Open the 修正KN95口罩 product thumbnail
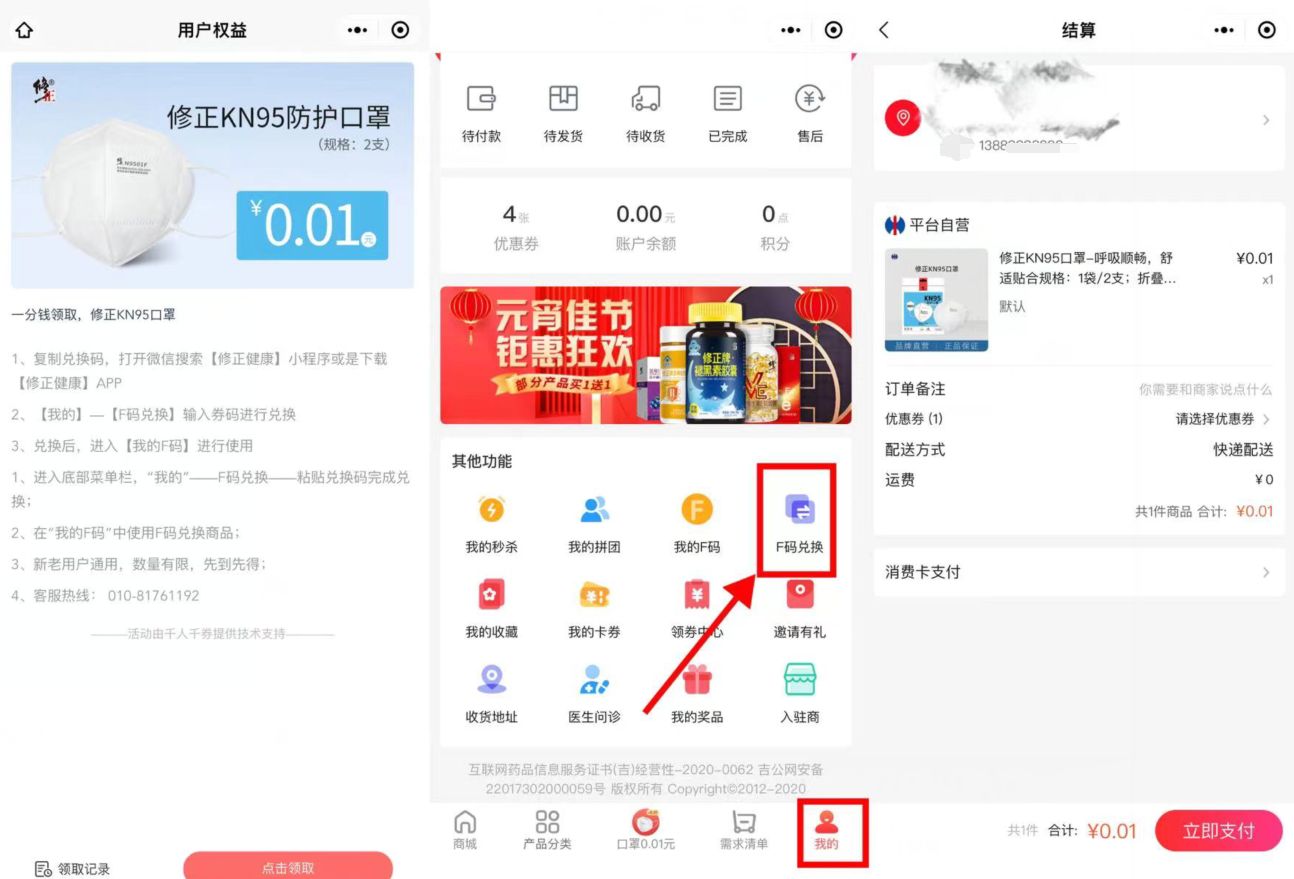The height and width of the screenshot is (879, 1294). pyautogui.click(x=936, y=300)
